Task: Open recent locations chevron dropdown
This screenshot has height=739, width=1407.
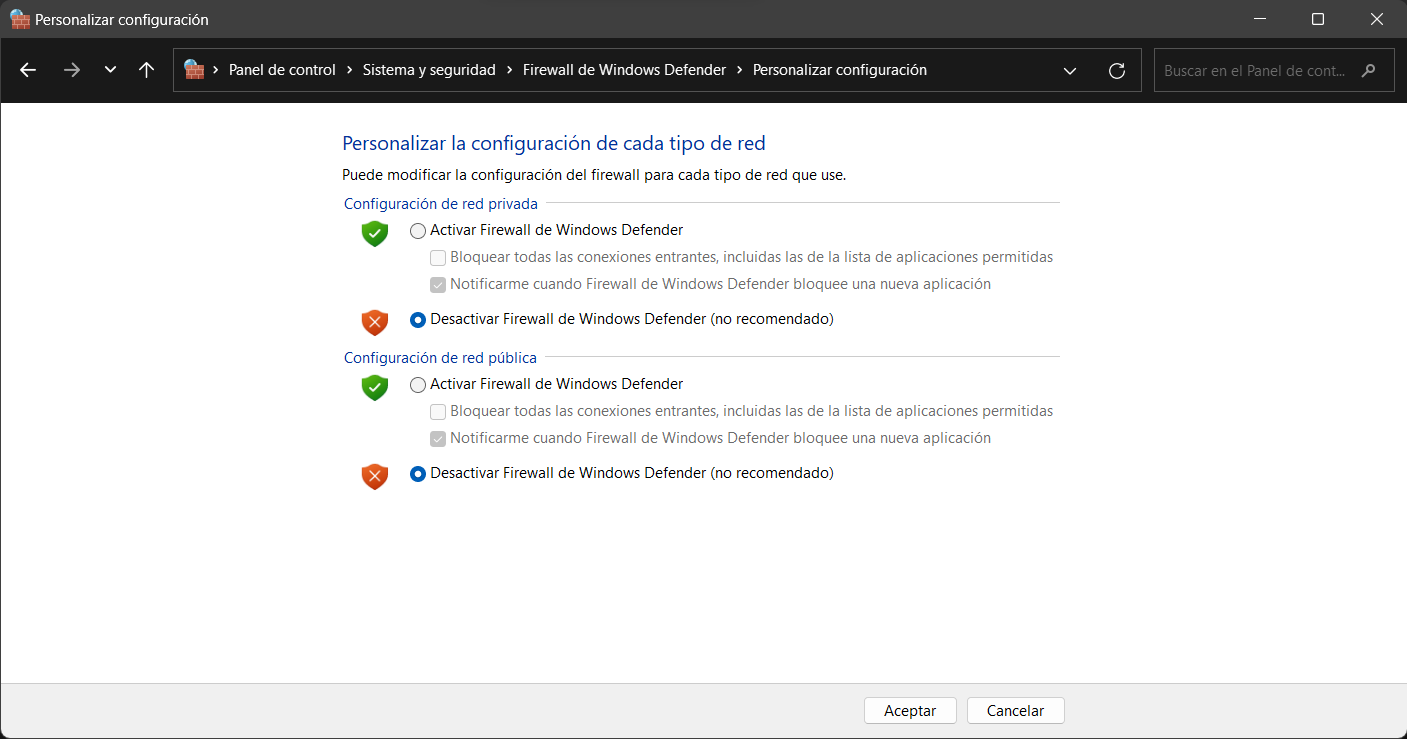Action: (110, 70)
